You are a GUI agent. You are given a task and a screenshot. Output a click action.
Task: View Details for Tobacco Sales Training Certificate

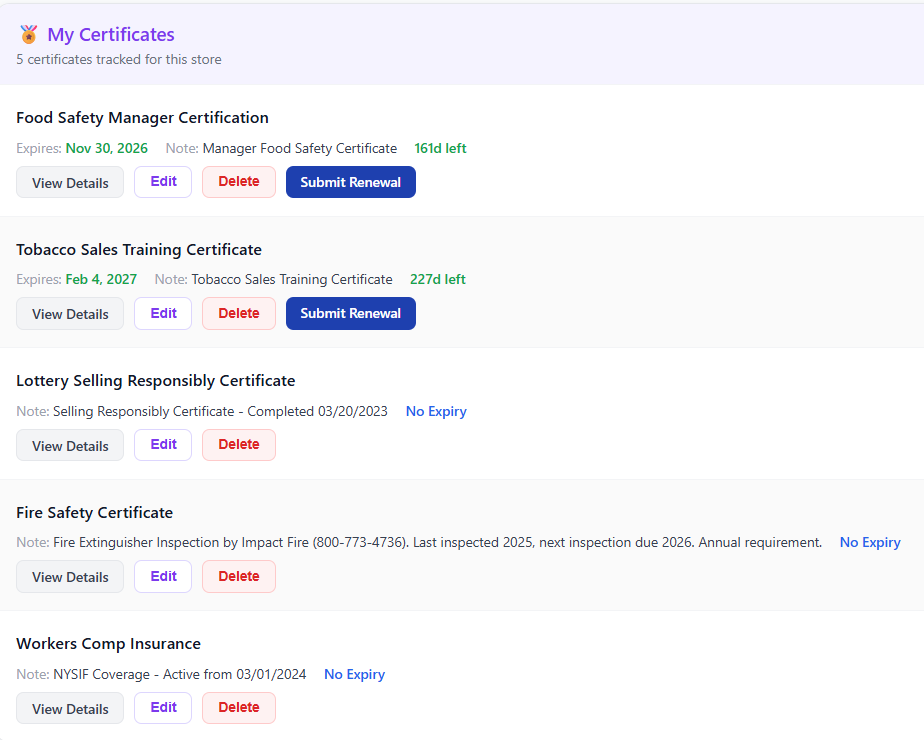[70, 314]
